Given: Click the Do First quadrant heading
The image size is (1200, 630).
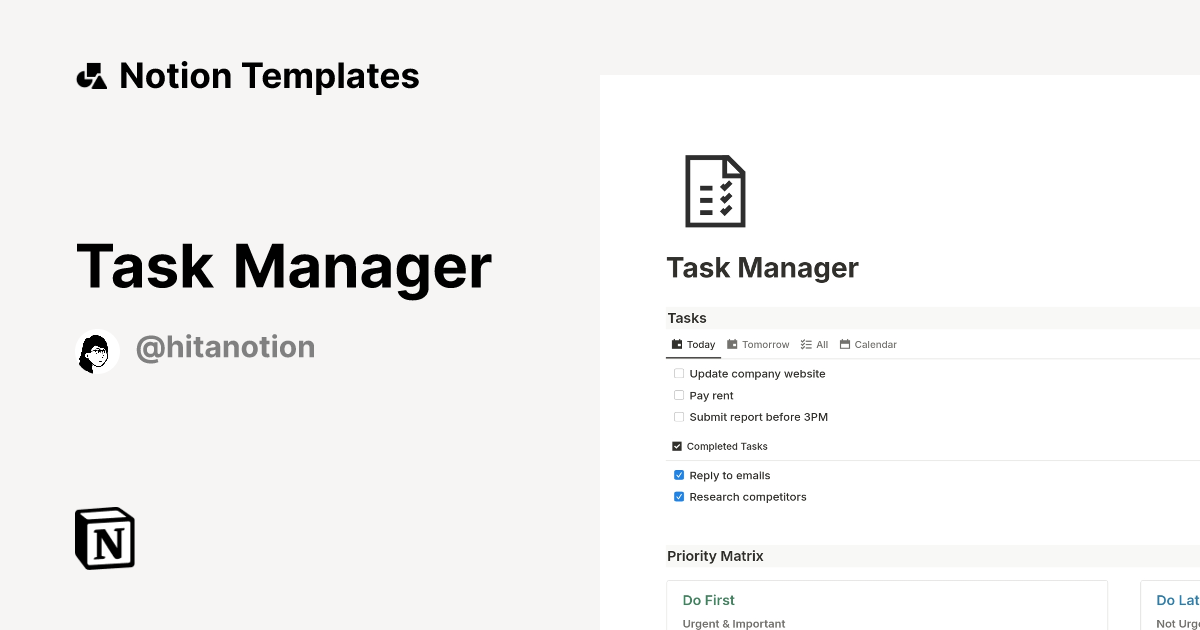Looking at the screenshot, I should (x=709, y=600).
